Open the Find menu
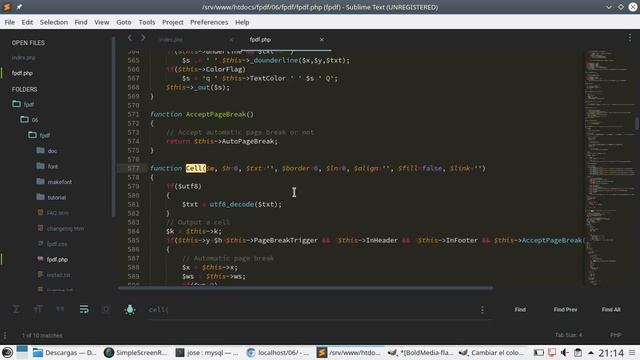 tap(81, 22)
